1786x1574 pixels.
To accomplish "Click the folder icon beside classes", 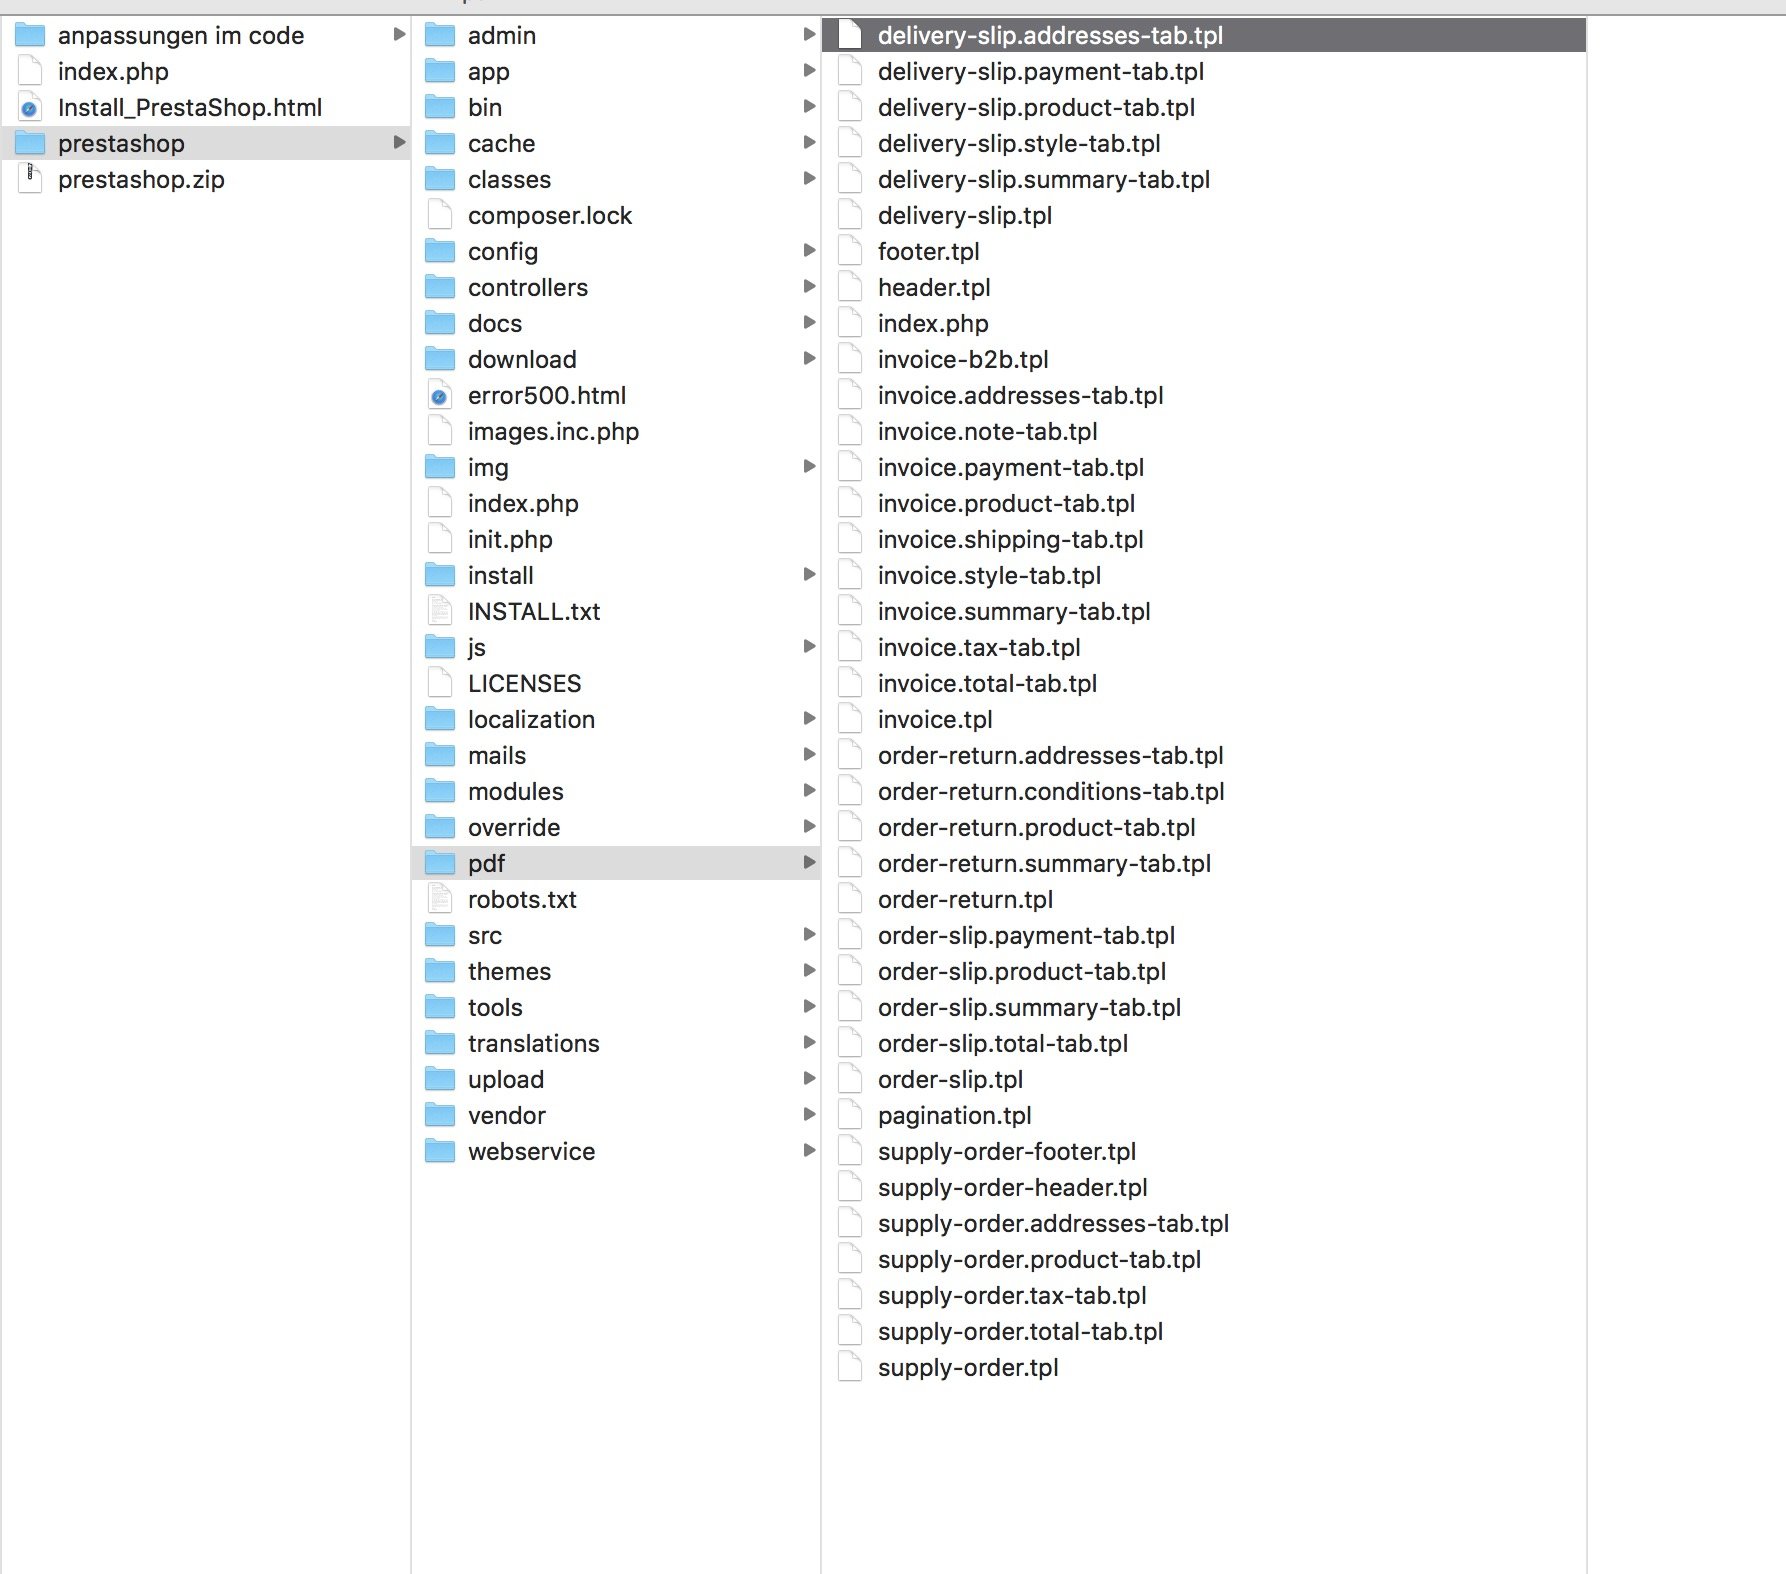I will pos(440,180).
